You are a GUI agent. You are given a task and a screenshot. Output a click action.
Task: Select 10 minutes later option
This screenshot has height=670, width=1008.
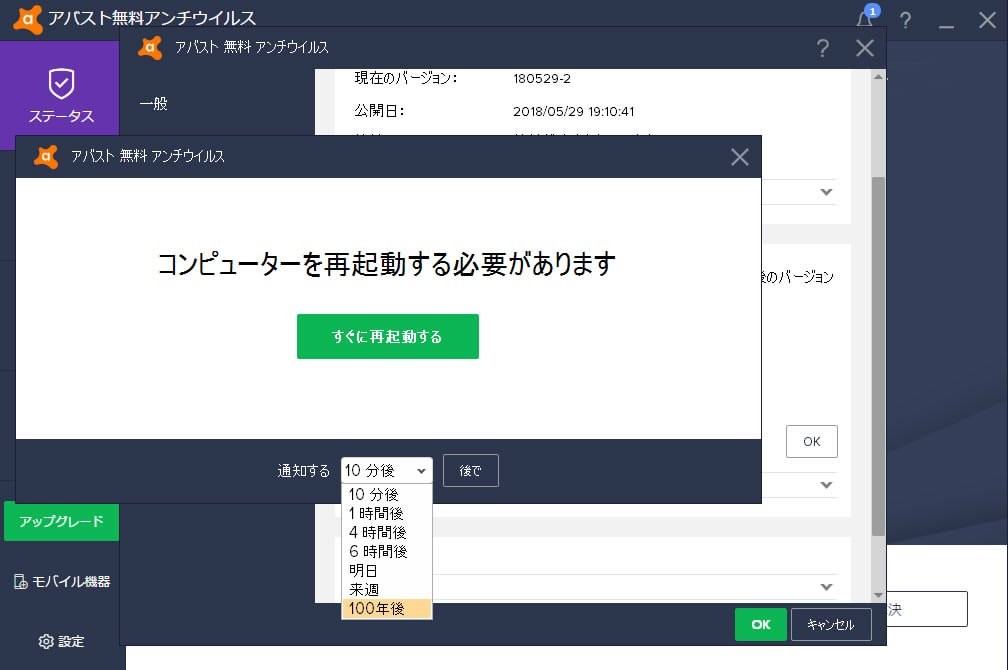tap(387, 494)
